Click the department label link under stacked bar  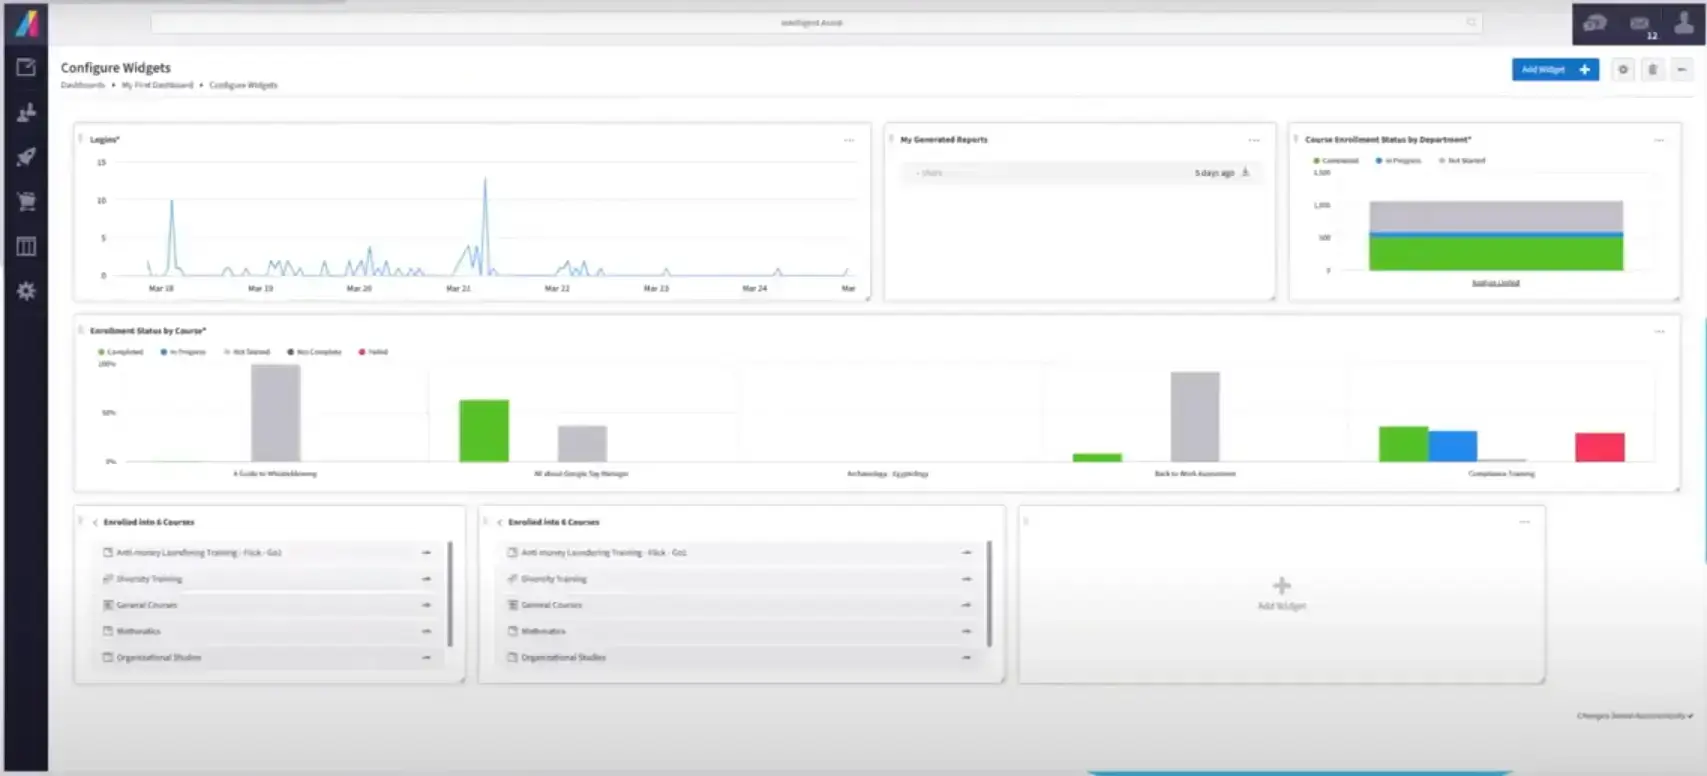pos(1495,283)
